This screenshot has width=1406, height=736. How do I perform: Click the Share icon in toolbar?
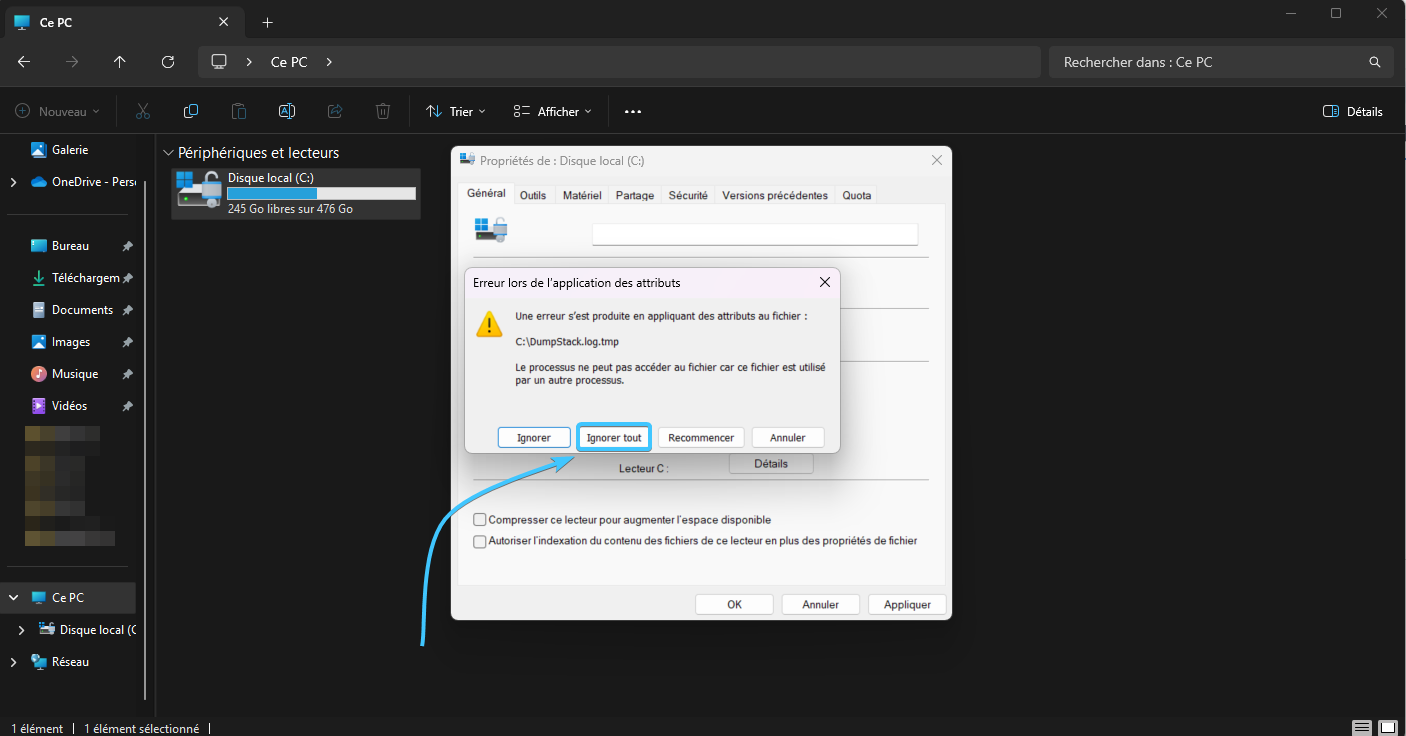pyautogui.click(x=335, y=111)
